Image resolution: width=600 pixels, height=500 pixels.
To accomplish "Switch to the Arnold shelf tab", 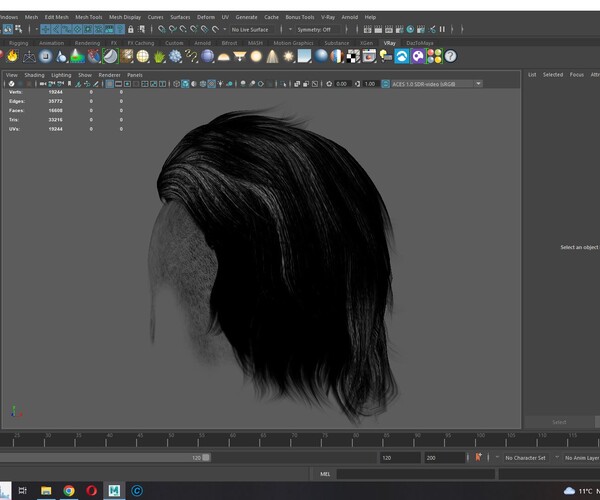I will coord(202,43).
